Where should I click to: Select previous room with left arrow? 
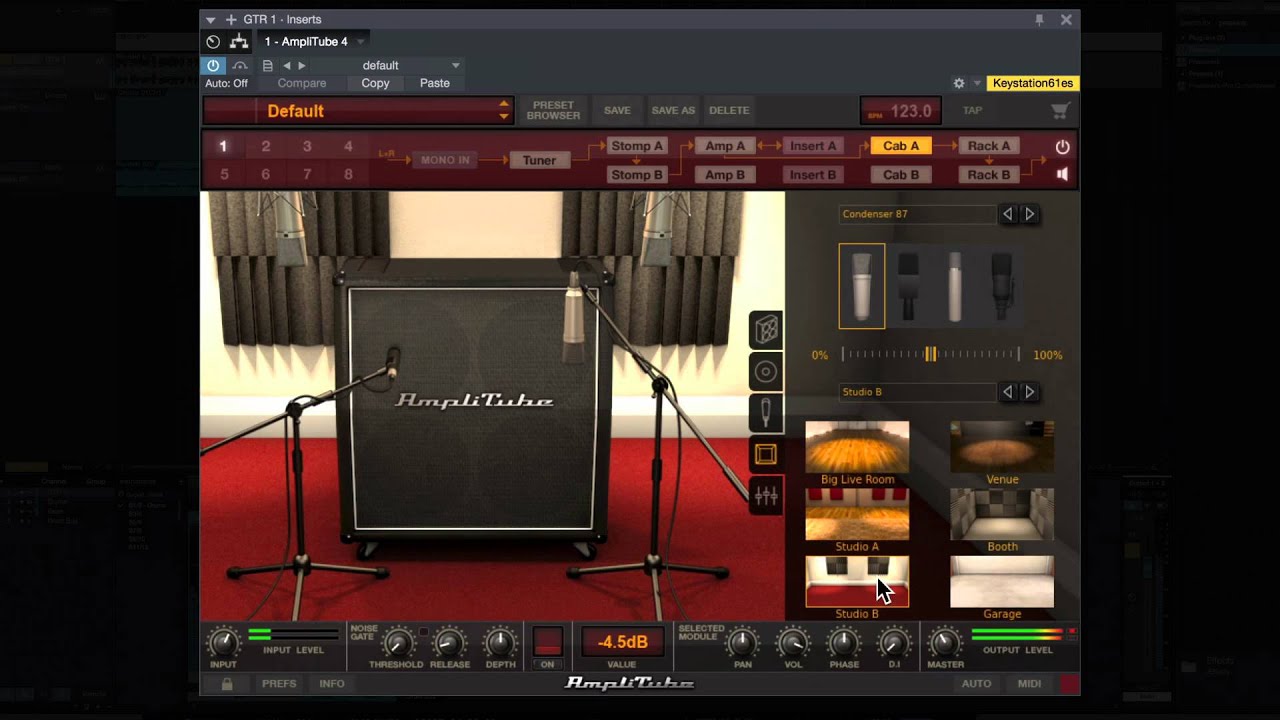point(1008,392)
